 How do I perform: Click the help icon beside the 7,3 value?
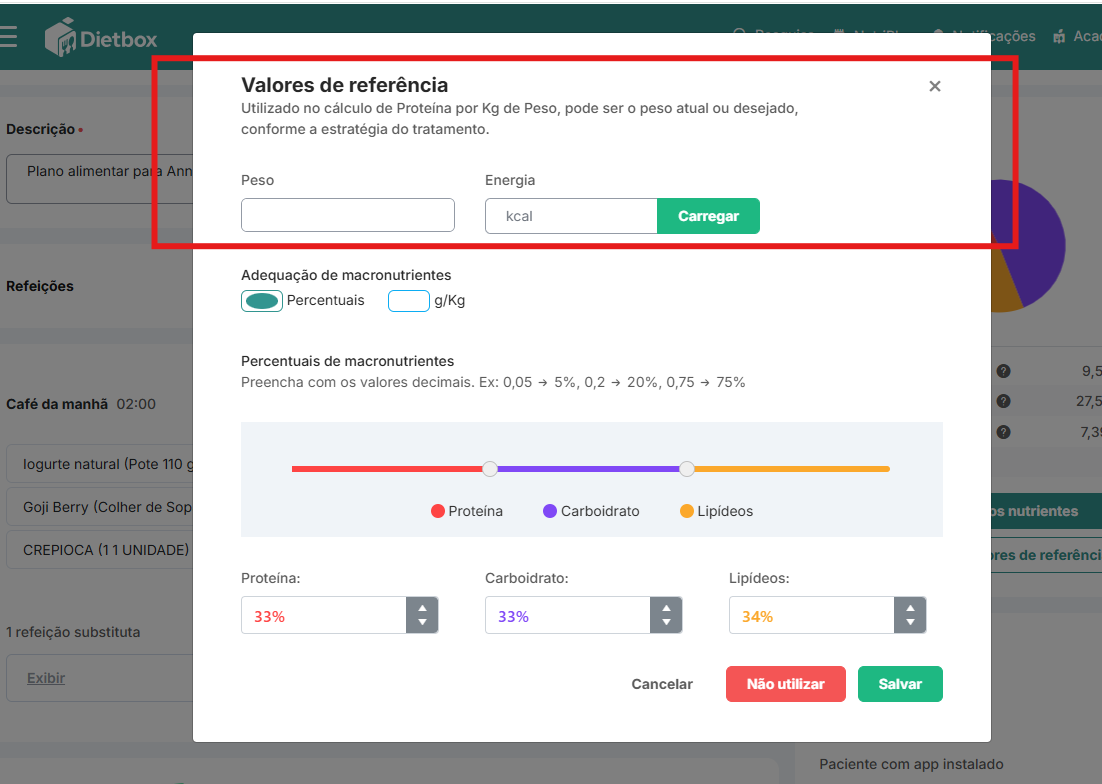point(1003,432)
